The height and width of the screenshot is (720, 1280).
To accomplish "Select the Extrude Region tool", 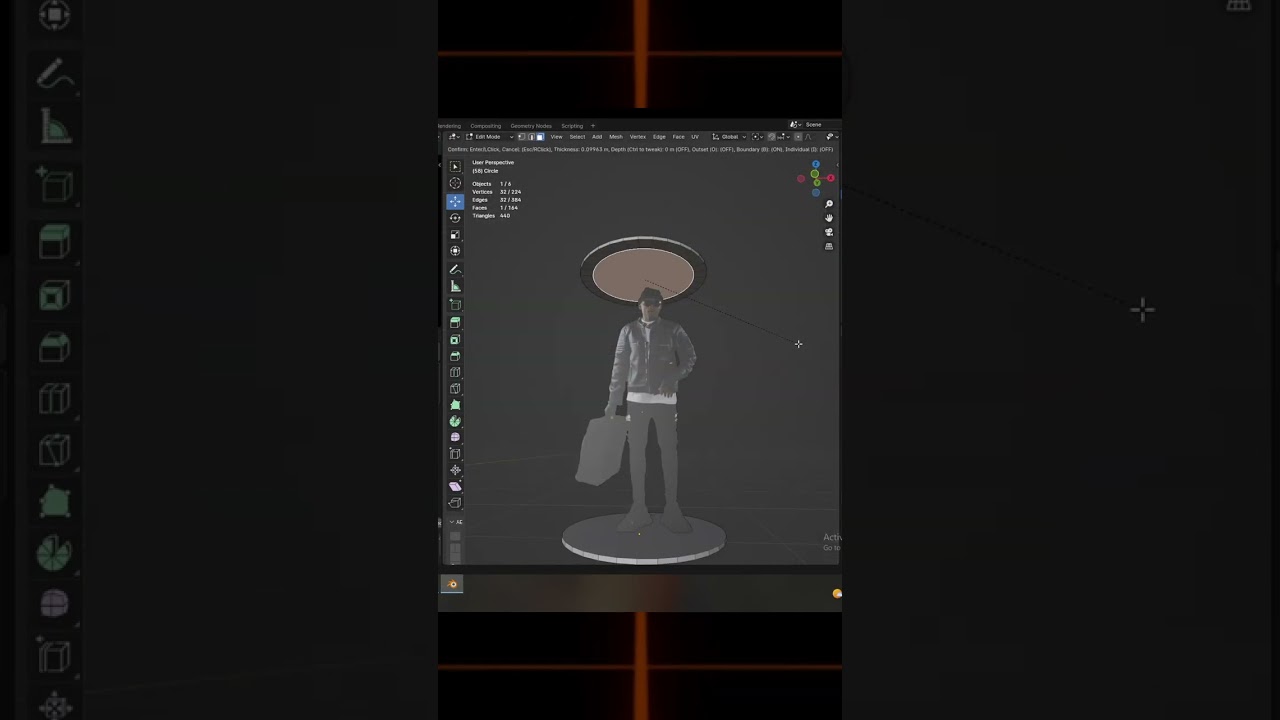I will [x=455, y=322].
